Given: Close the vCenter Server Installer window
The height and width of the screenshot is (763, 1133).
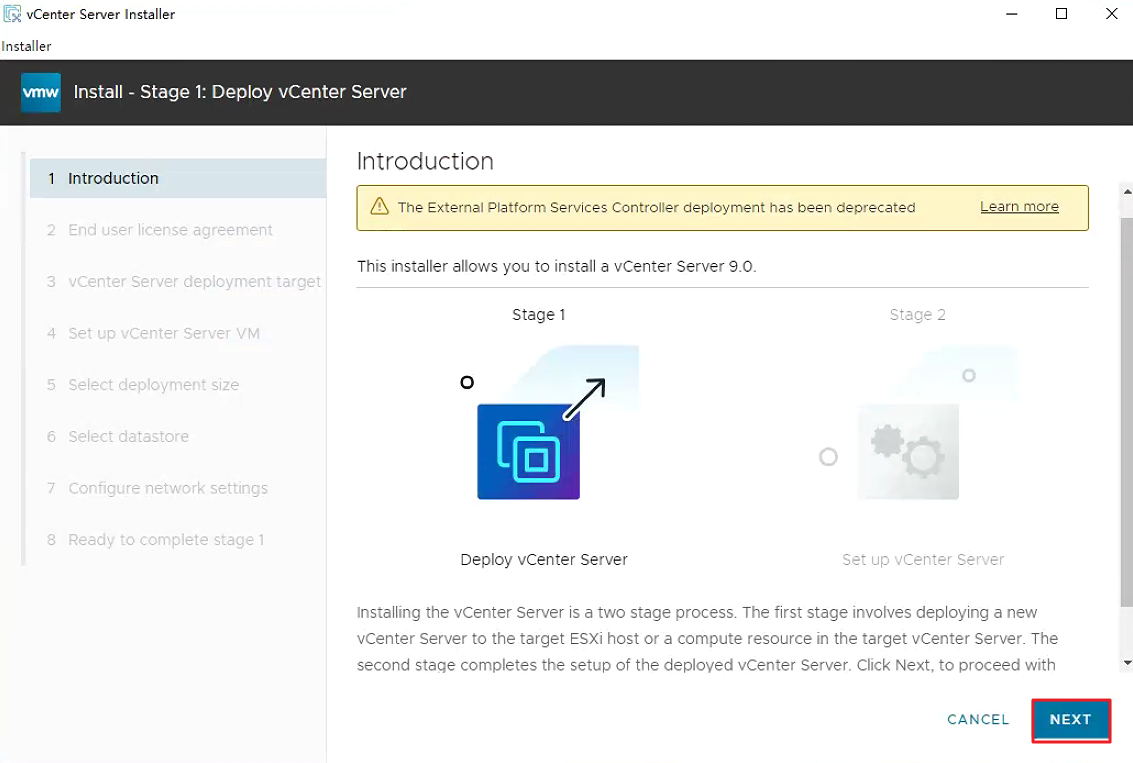Looking at the screenshot, I should pos(1111,14).
